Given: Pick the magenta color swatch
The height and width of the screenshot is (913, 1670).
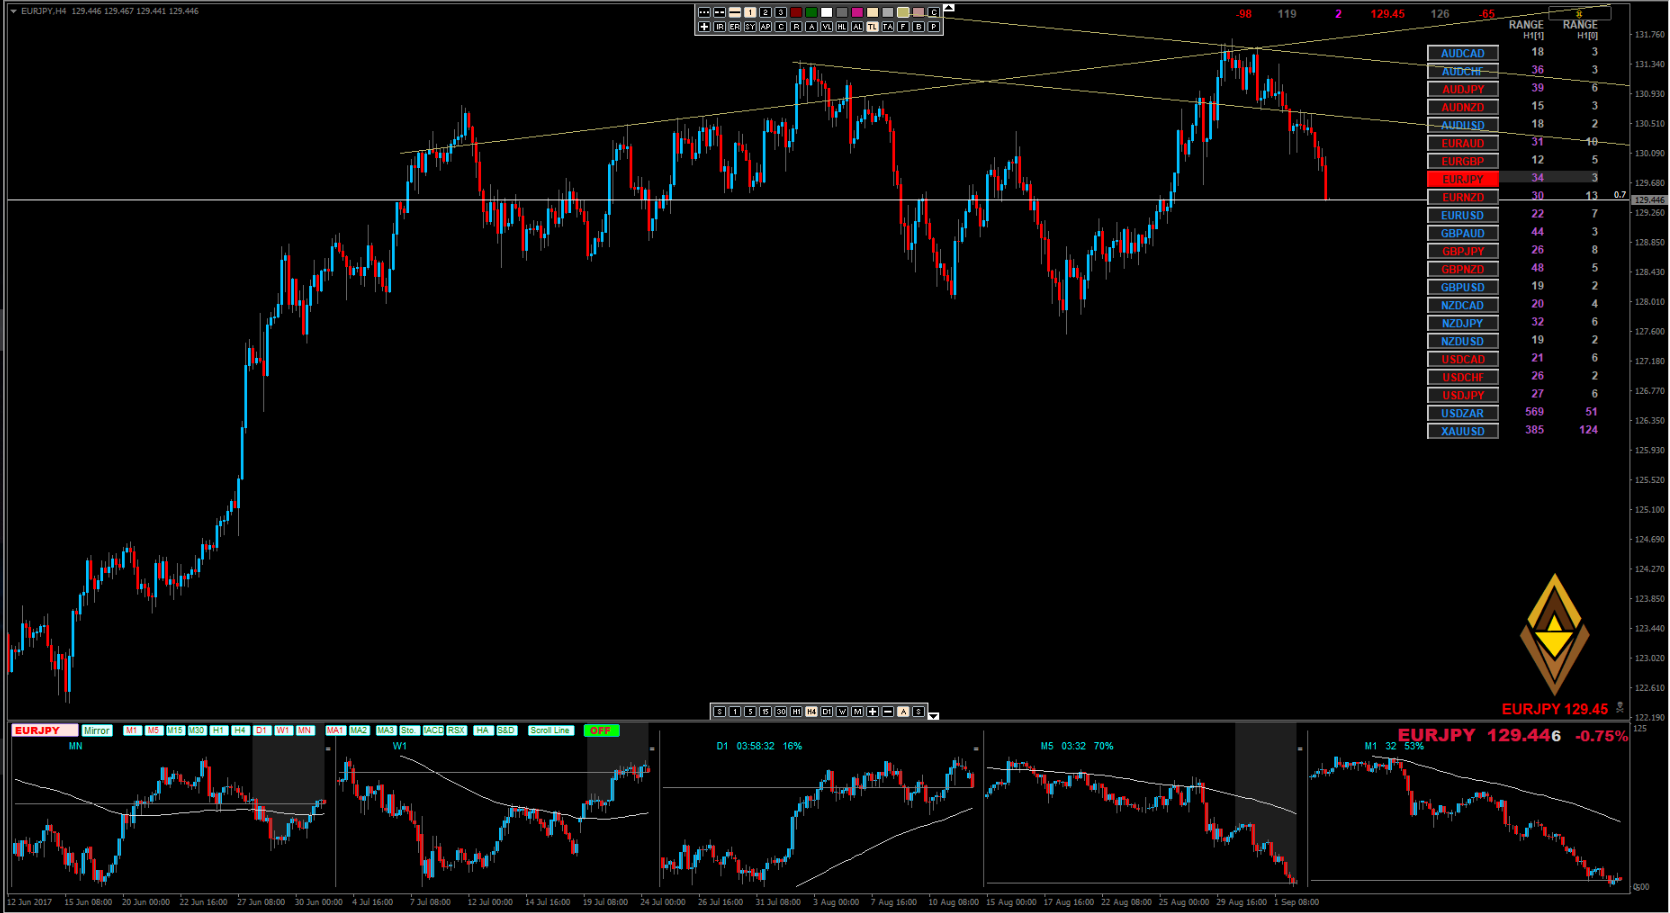Looking at the screenshot, I should [857, 12].
